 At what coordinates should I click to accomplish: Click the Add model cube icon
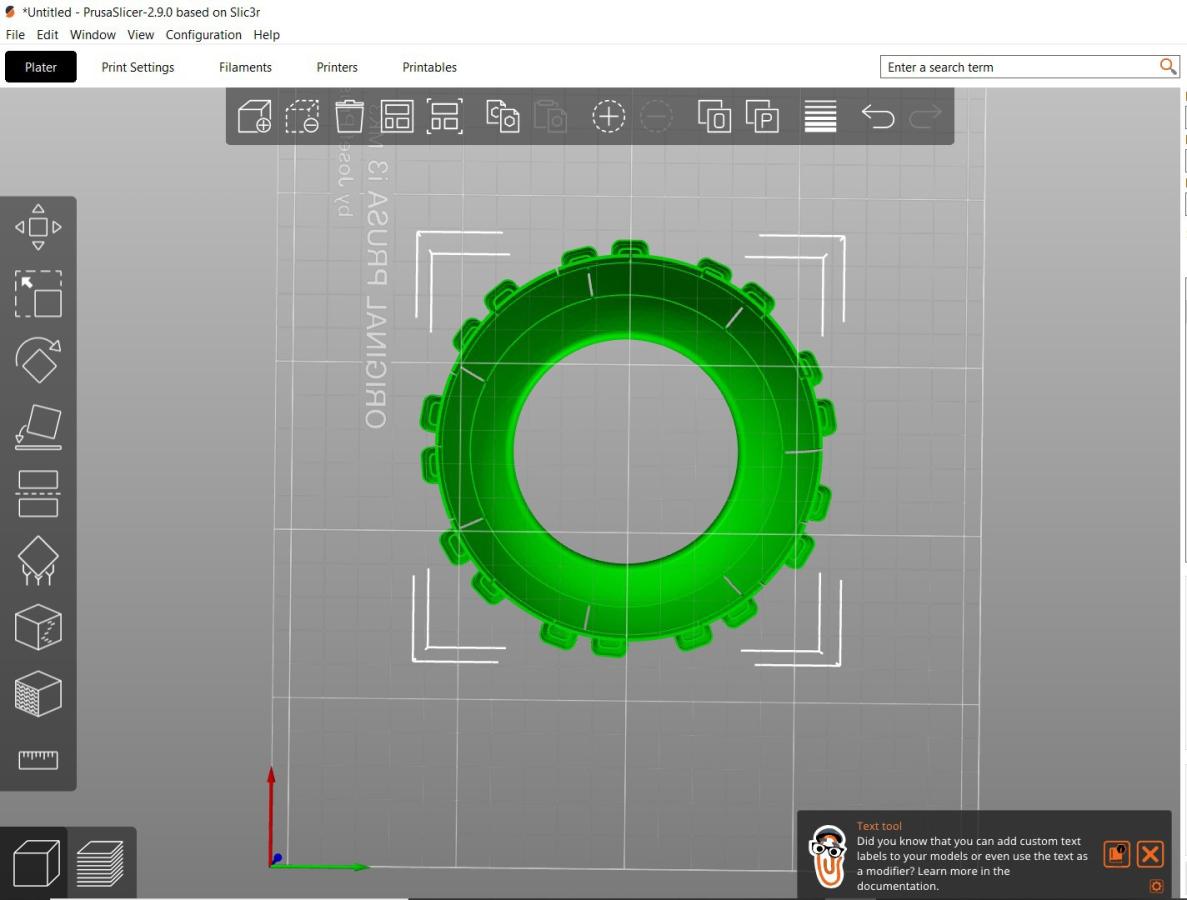[x=254, y=117]
